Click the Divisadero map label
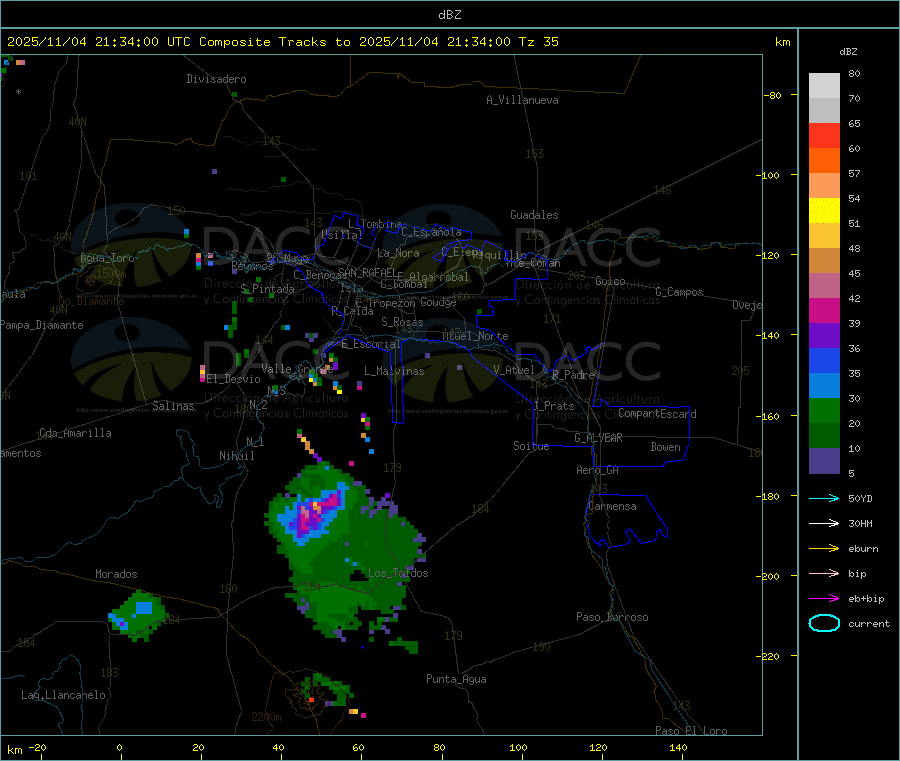Image resolution: width=900 pixels, height=761 pixels. pos(216,79)
